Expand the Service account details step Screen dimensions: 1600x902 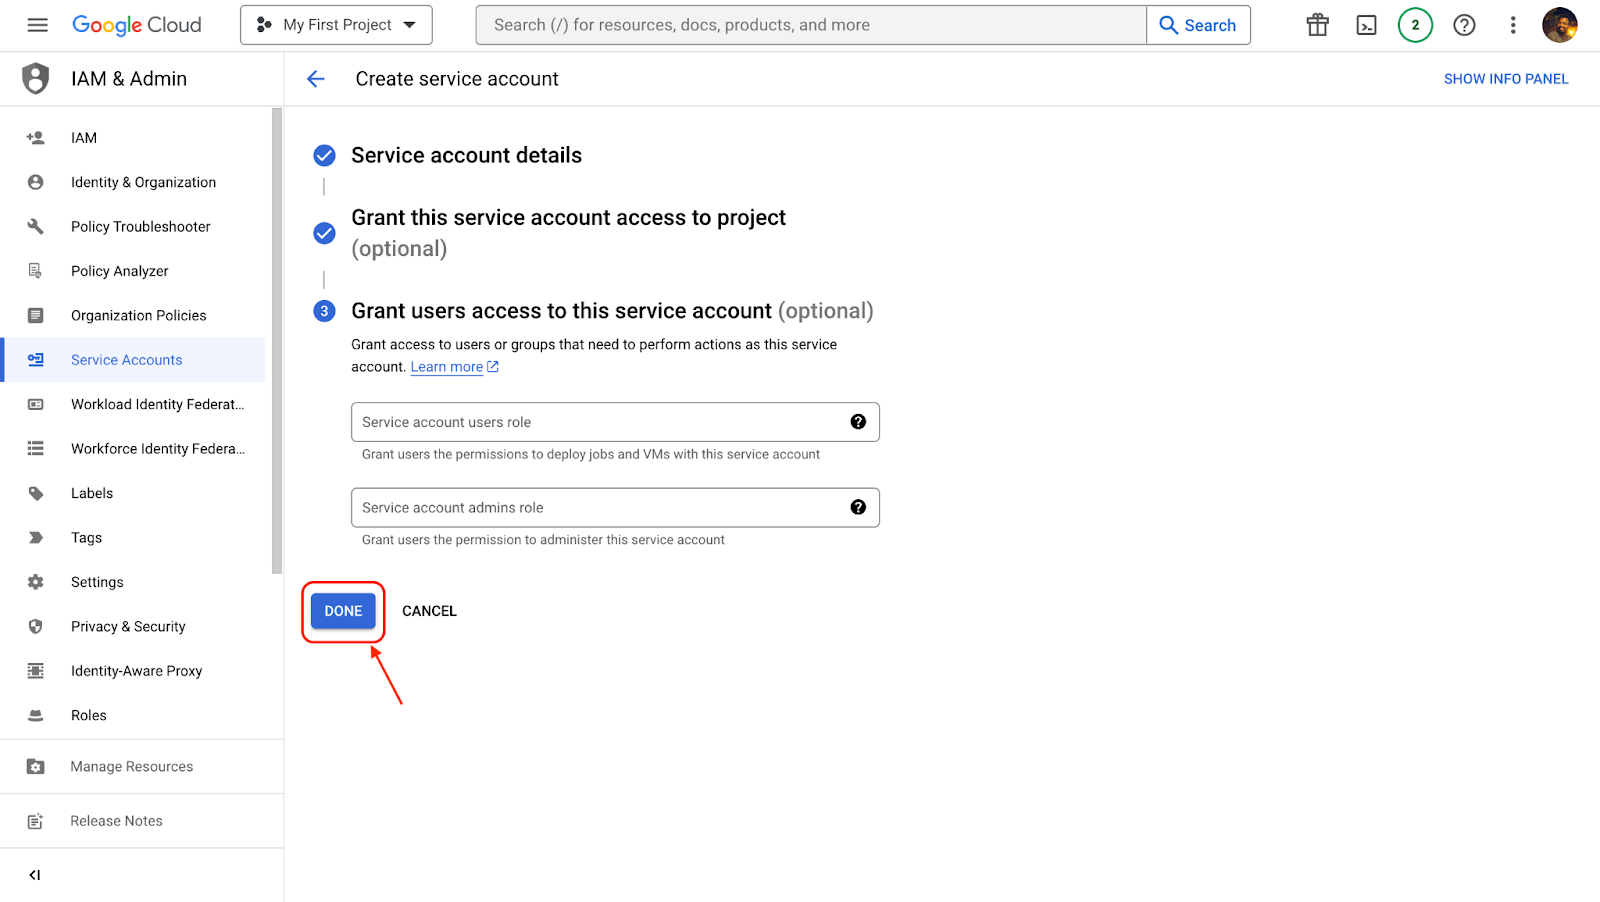pyautogui.click(x=466, y=155)
